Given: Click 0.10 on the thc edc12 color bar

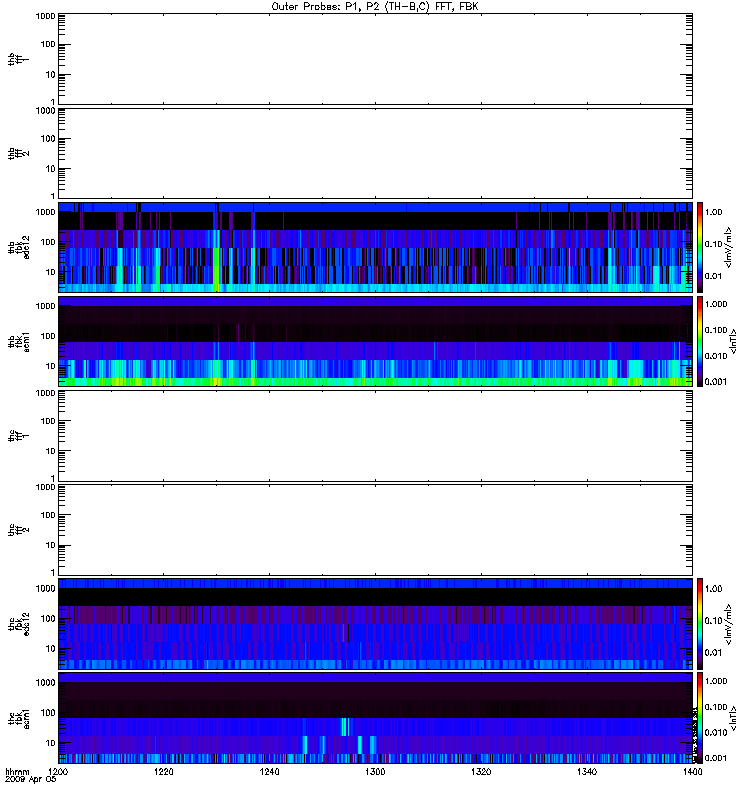Looking at the screenshot, I should [x=714, y=620].
